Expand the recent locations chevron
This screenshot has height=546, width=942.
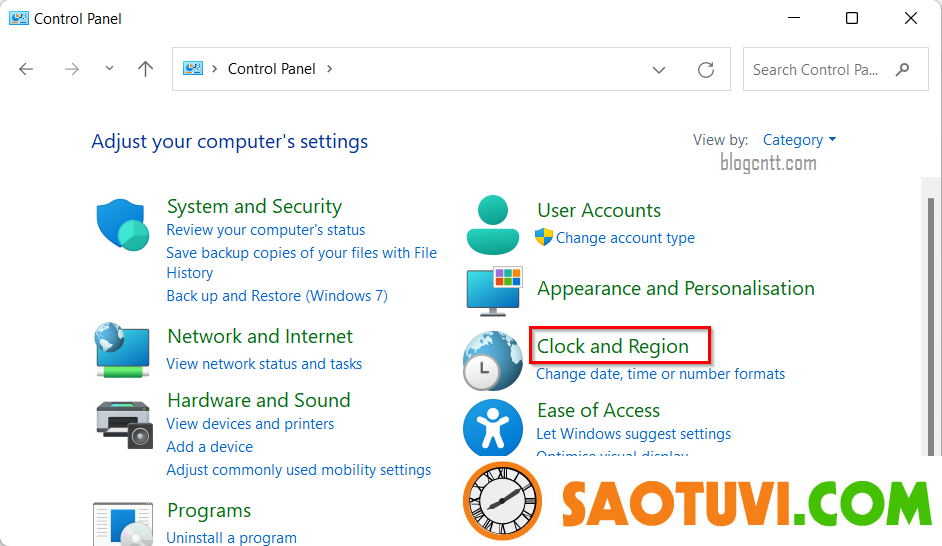point(109,68)
